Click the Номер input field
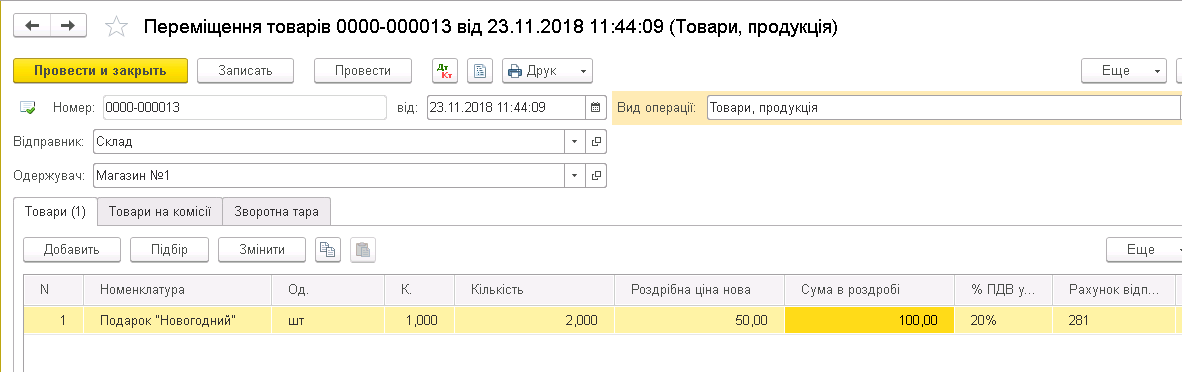Image resolution: width=1182 pixels, height=372 pixels. [244, 107]
